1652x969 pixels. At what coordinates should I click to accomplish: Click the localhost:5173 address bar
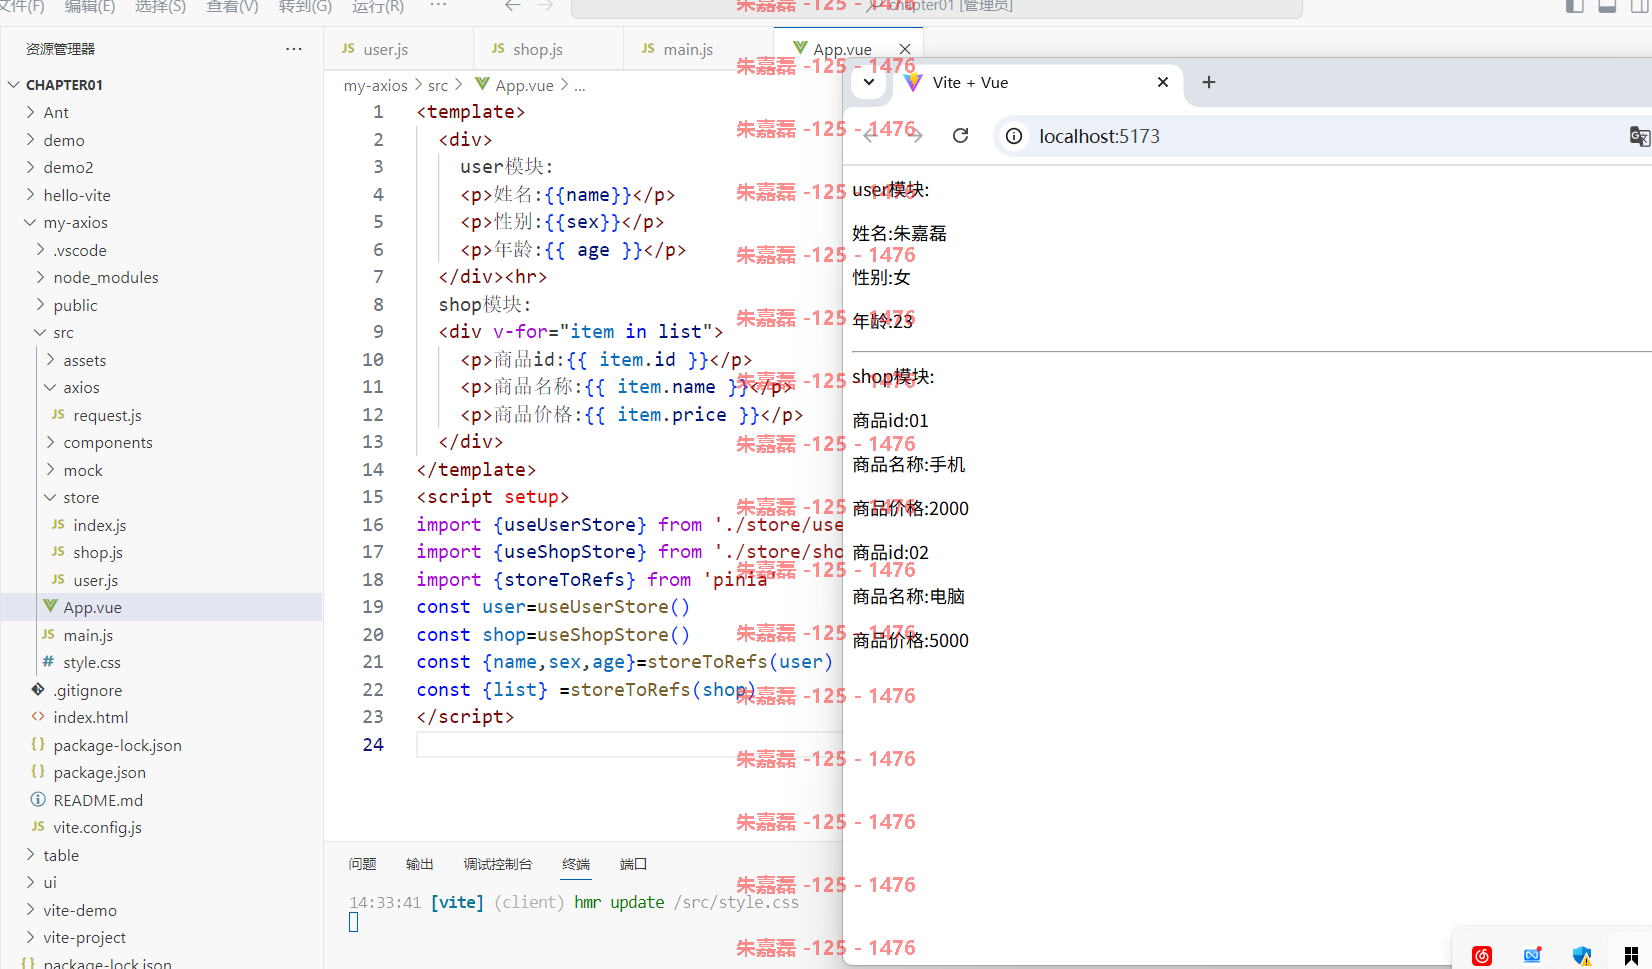pos(1099,136)
